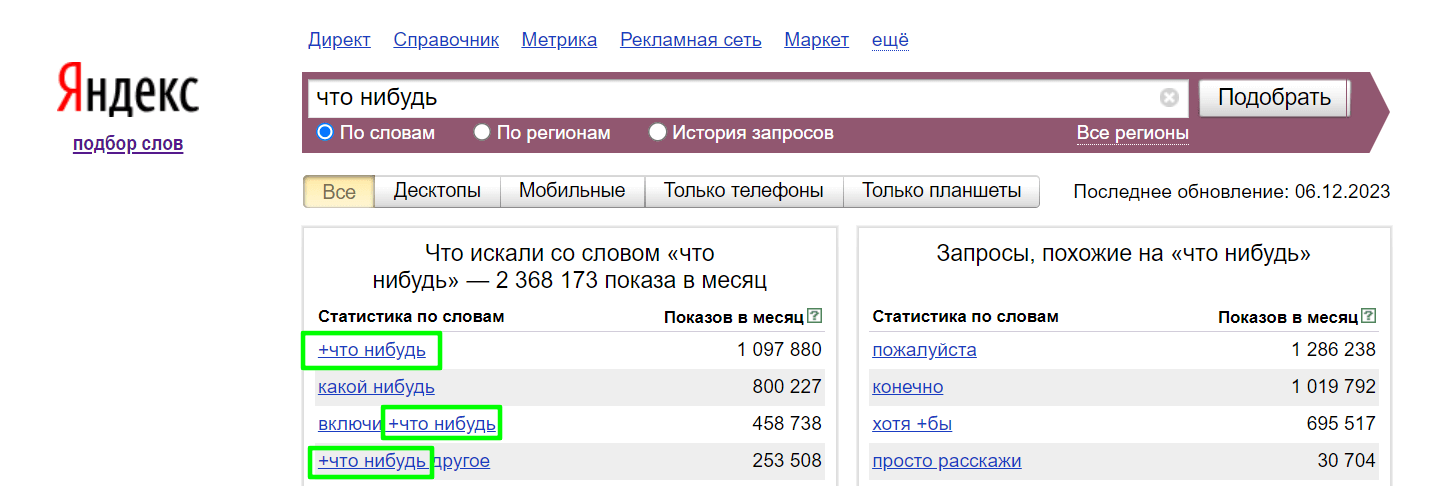Clear the search field with the X icon
Image resolution: width=1444 pixels, height=486 pixels.
point(1169,98)
